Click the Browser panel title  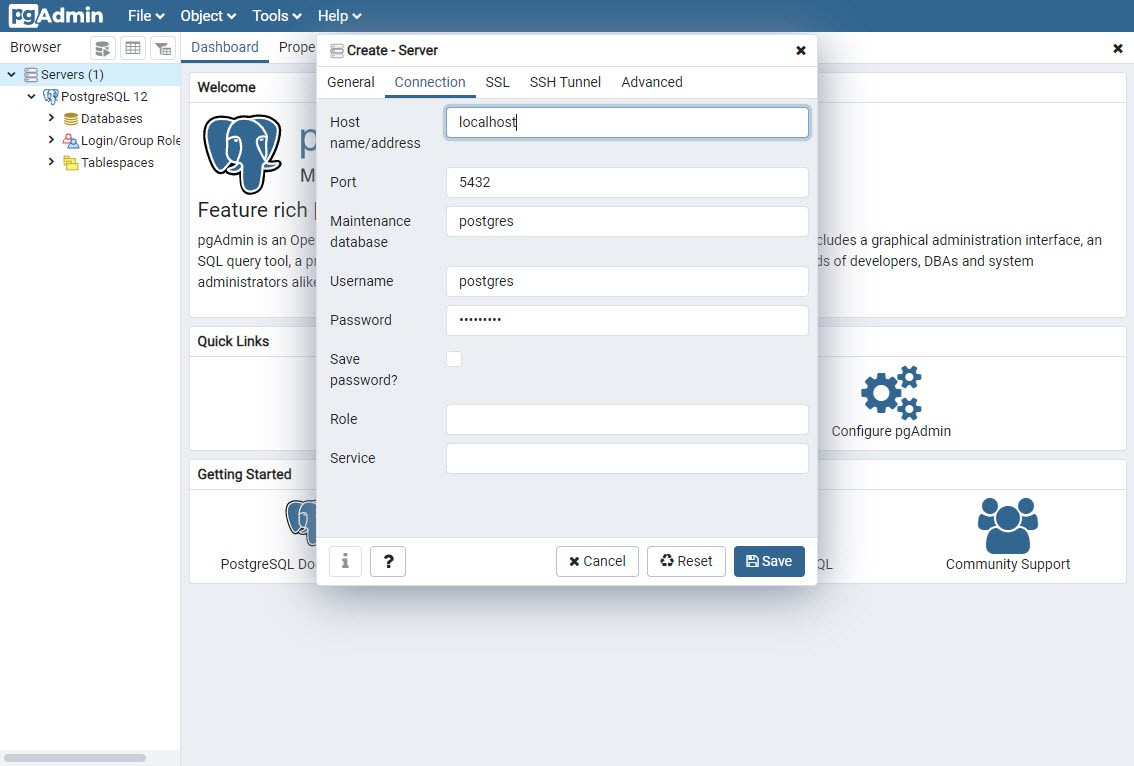(x=35, y=48)
